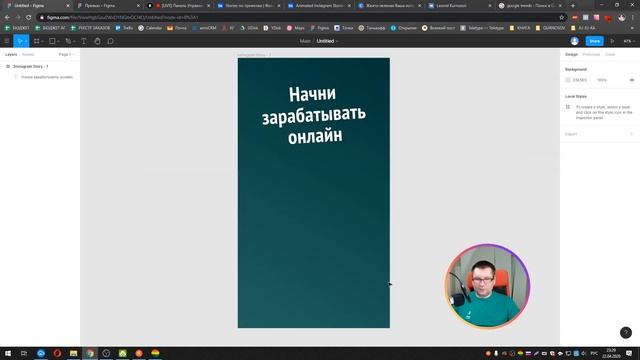Click the Chrome icon on the taskbar
This screenshot has height=360, width=640.
pos(90,353)
